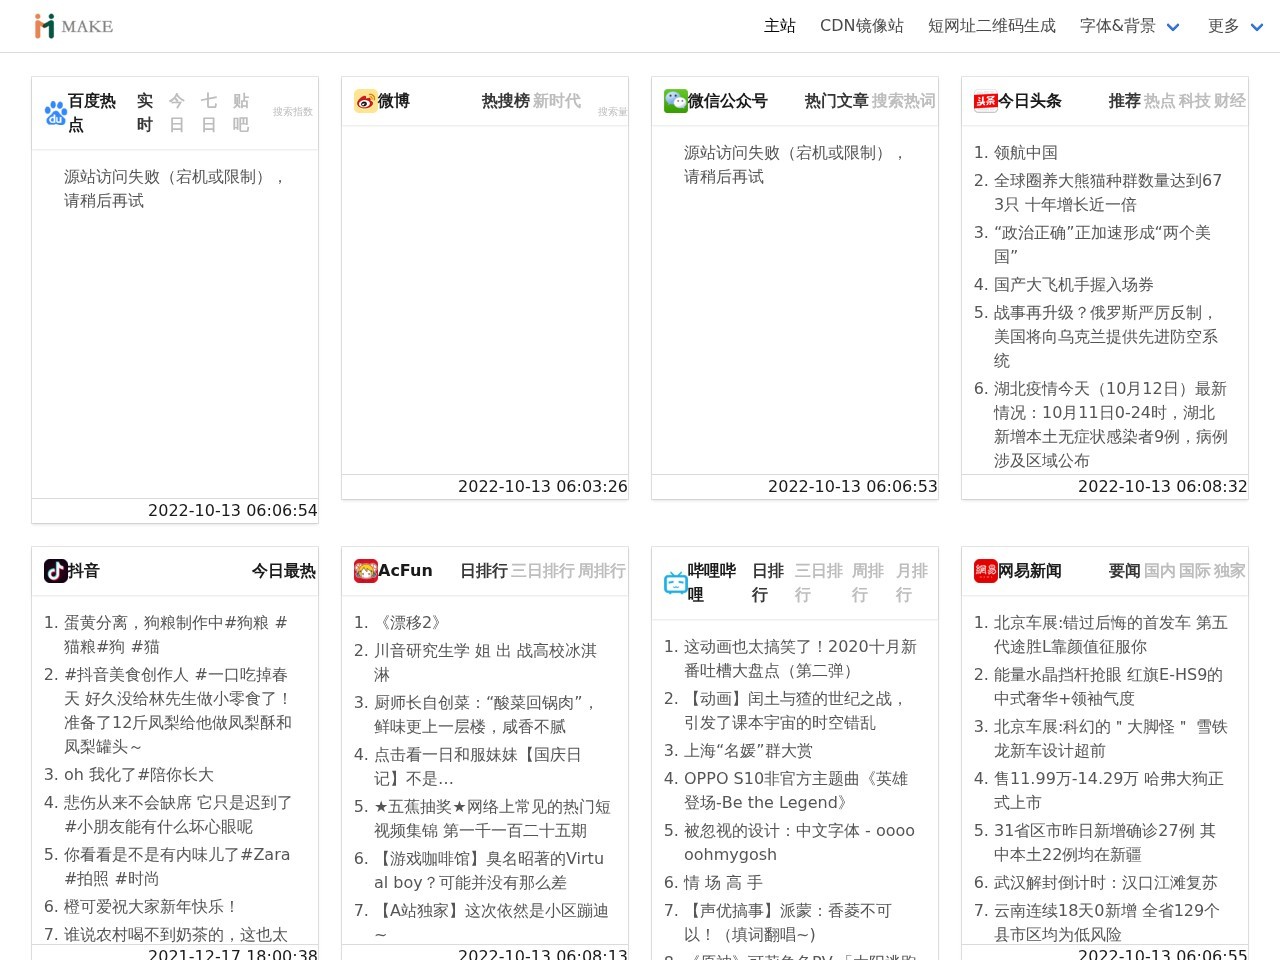
Task: Switch to 今日 tab in 百度热点
Action: coord(177,113)
